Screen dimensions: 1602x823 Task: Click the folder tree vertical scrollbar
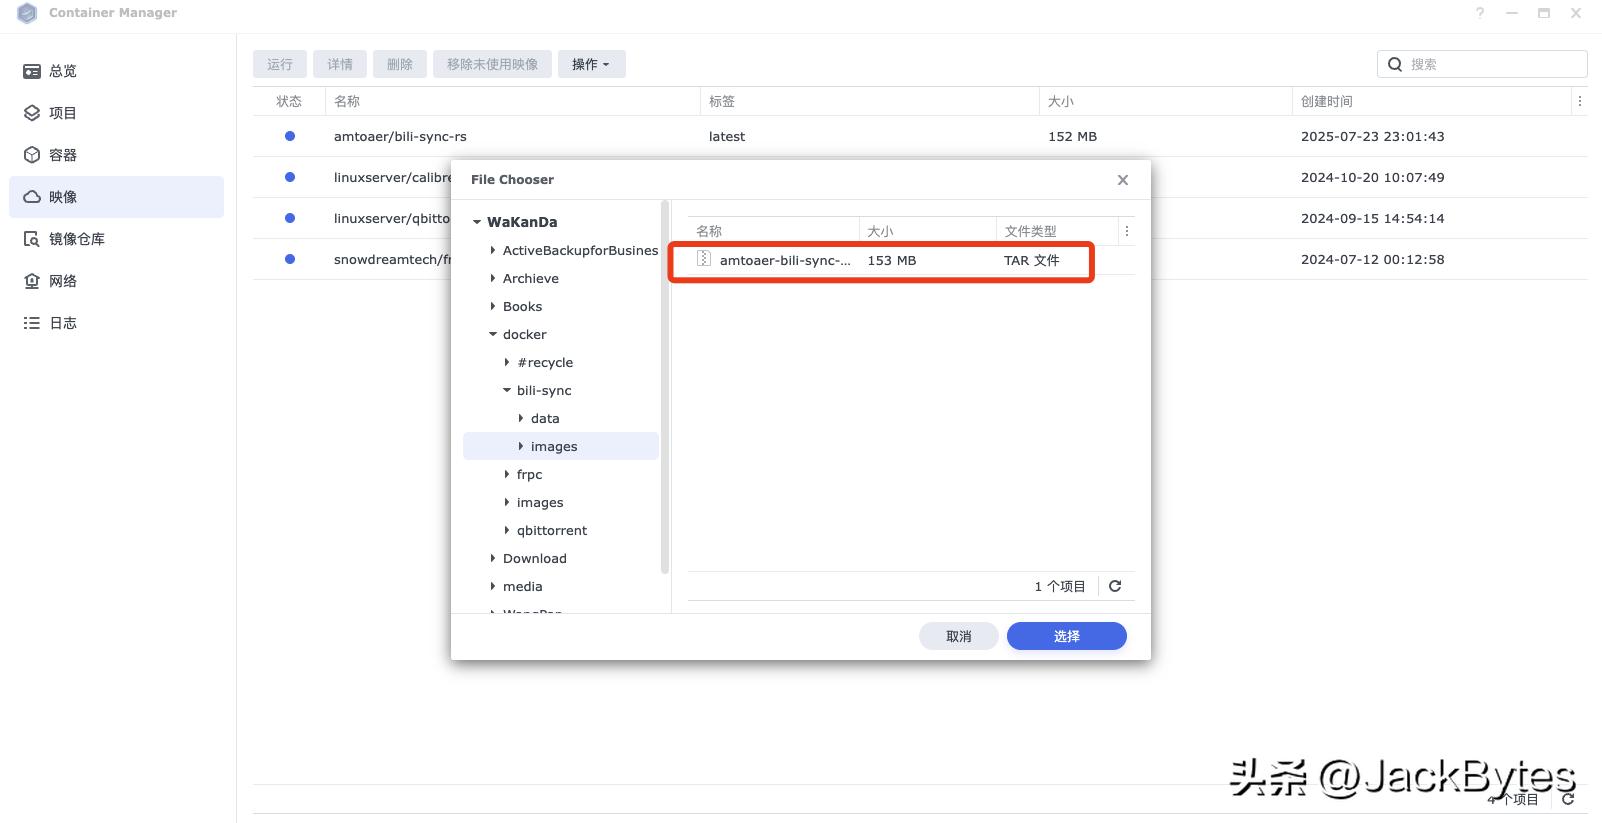665,388
